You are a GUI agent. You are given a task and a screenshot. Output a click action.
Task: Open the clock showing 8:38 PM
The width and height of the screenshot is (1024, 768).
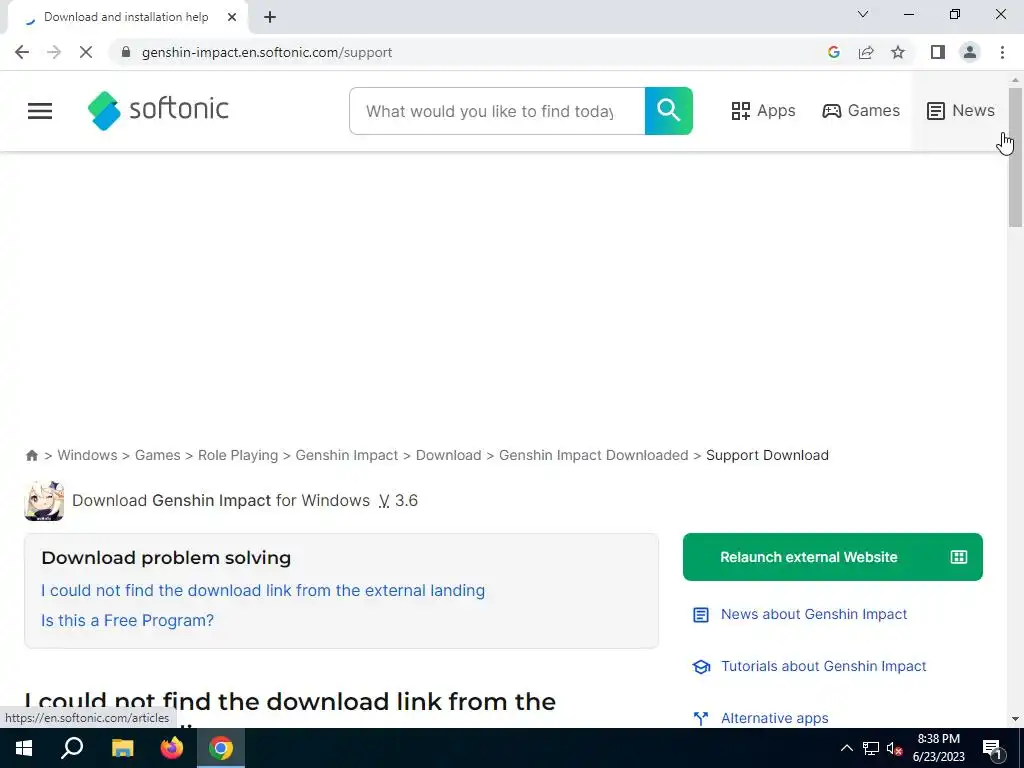tap(938, 748)
